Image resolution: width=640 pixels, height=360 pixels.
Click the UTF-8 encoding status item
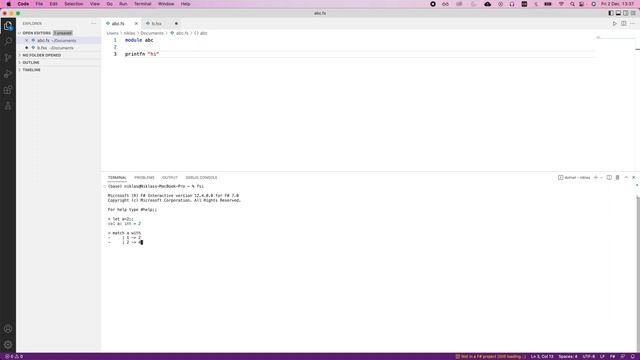pyautogui.click(x=589, y=356)
